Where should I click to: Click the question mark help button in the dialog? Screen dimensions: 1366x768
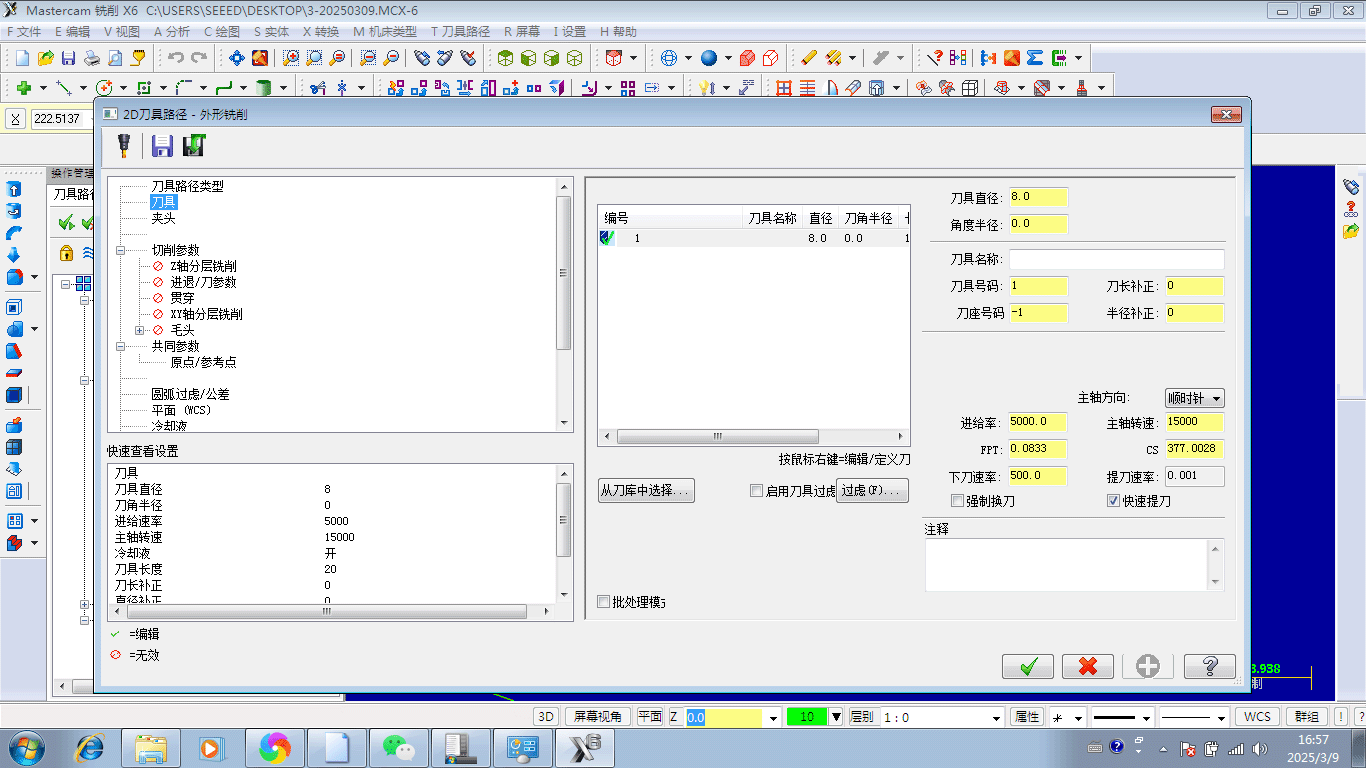pos(1210,666)
